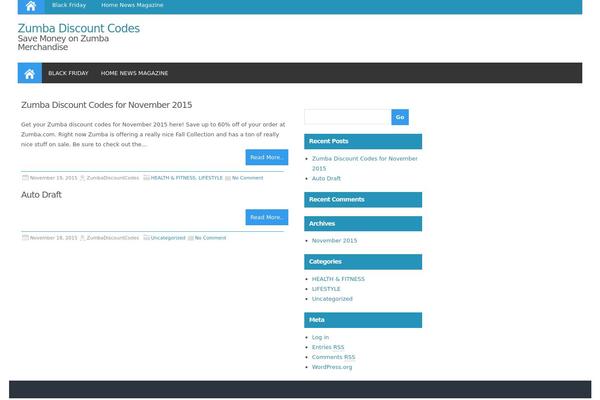
Task: Click Read More for the Auto Draft post
Action: 267,217
